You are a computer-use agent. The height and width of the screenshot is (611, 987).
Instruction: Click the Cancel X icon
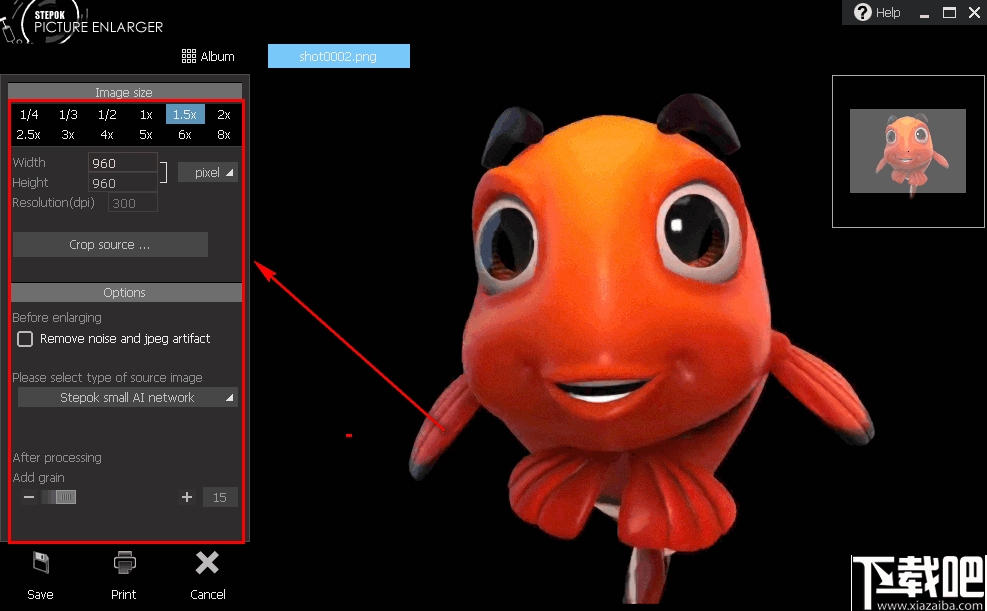point(207,563)
